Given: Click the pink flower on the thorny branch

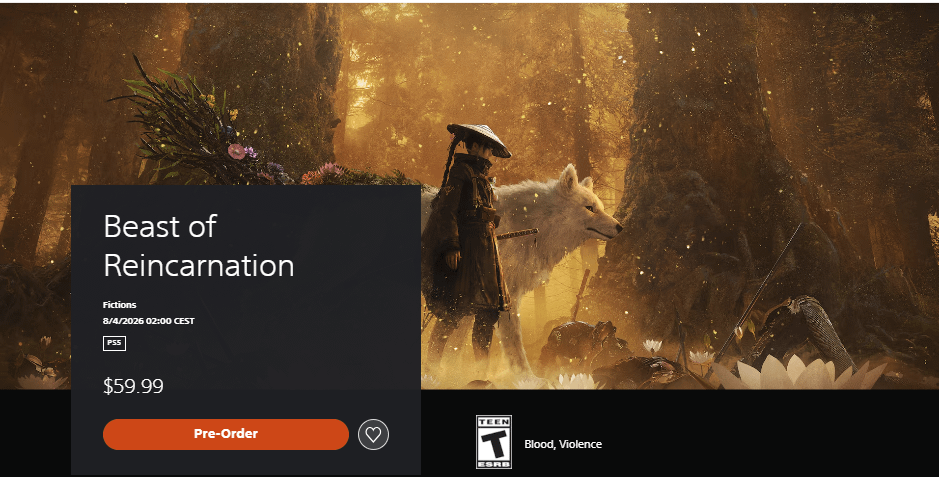Looking at the screenshot, I should (237, 151).
